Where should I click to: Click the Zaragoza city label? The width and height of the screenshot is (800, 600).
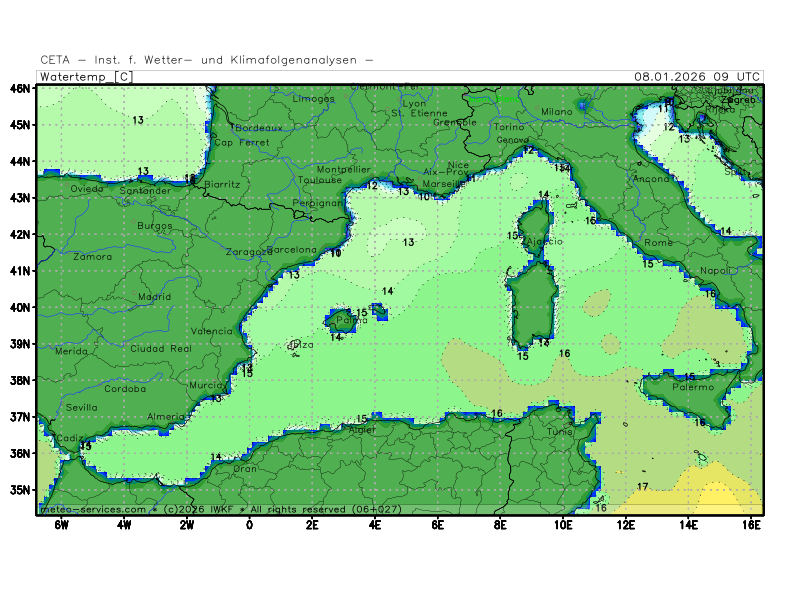click(x=246, y=253)
